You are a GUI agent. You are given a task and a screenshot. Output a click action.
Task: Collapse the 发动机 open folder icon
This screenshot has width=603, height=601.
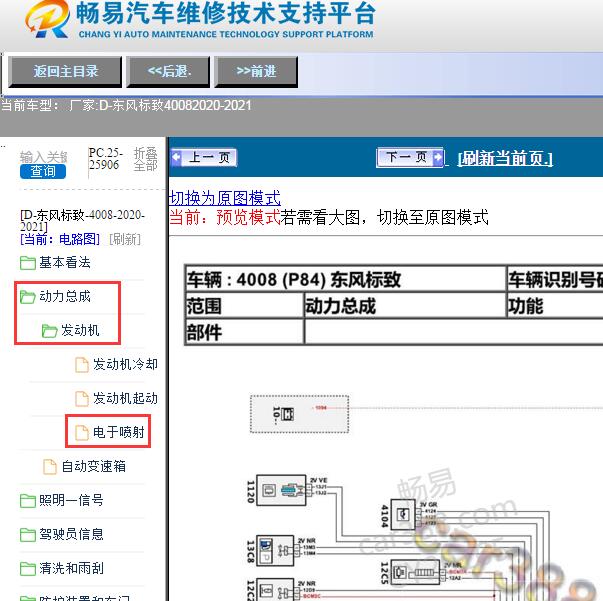(x=49, y=331)
